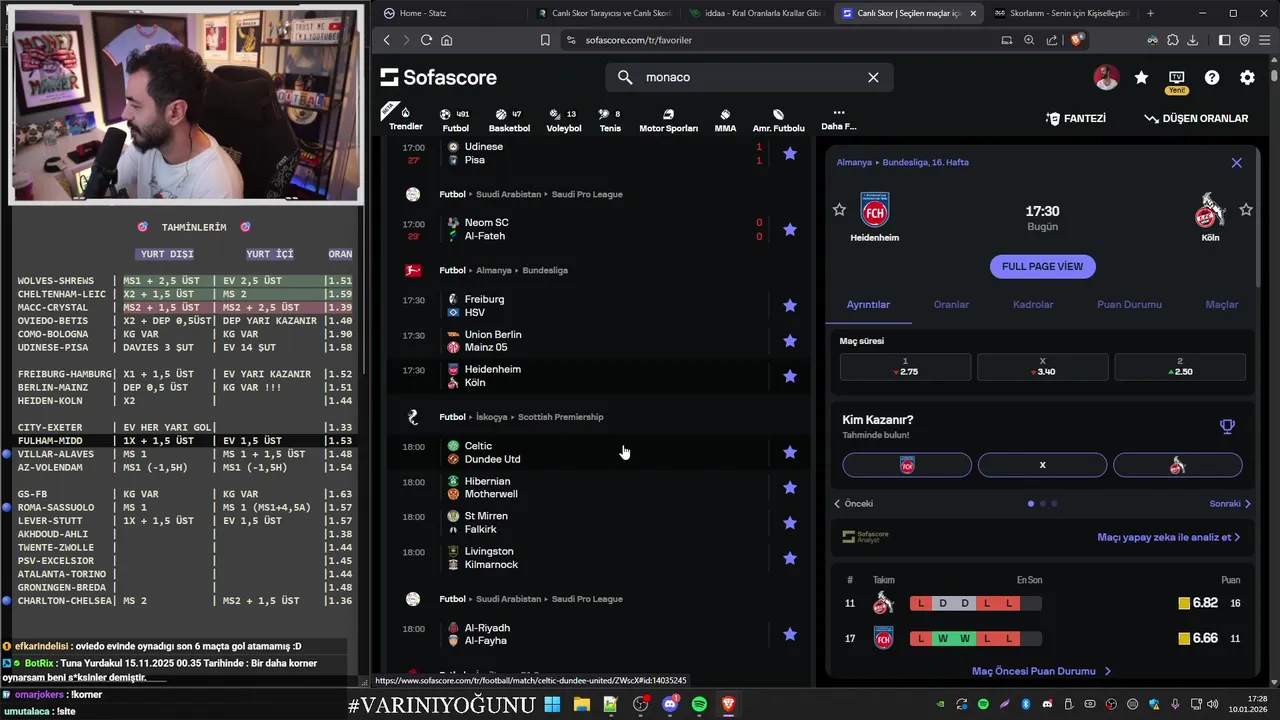Open Sofascore settings gear
The height and width of the screenshot is (720, 1280).
(x=1247, y=77)
